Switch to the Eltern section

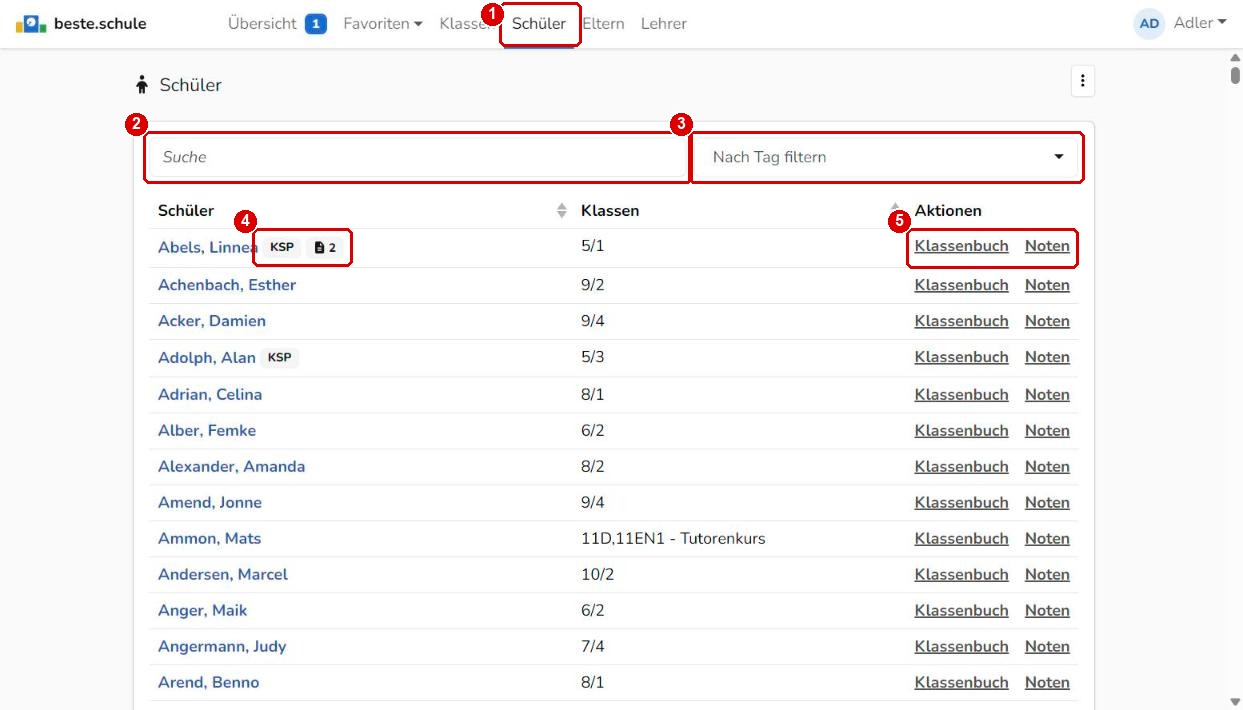click(x=603, y=23)
